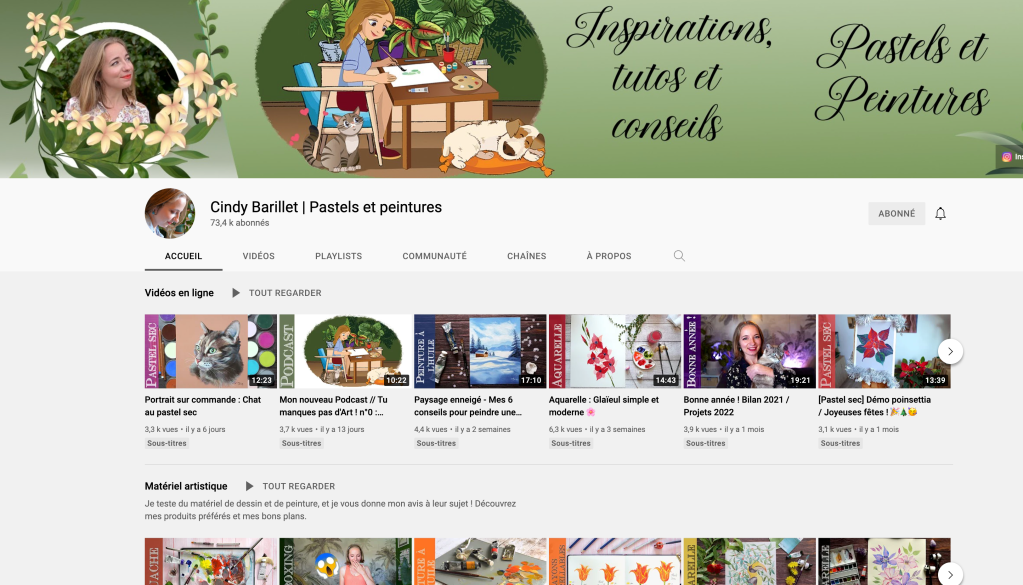The width and height of the screenshot is (1023, 585).
Task: Toggle the ABONNÉ subscription button
Action: [896, 214]
